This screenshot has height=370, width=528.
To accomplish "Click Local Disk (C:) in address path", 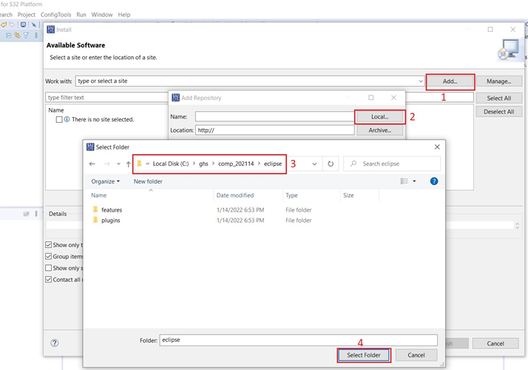I will (171, 164).
